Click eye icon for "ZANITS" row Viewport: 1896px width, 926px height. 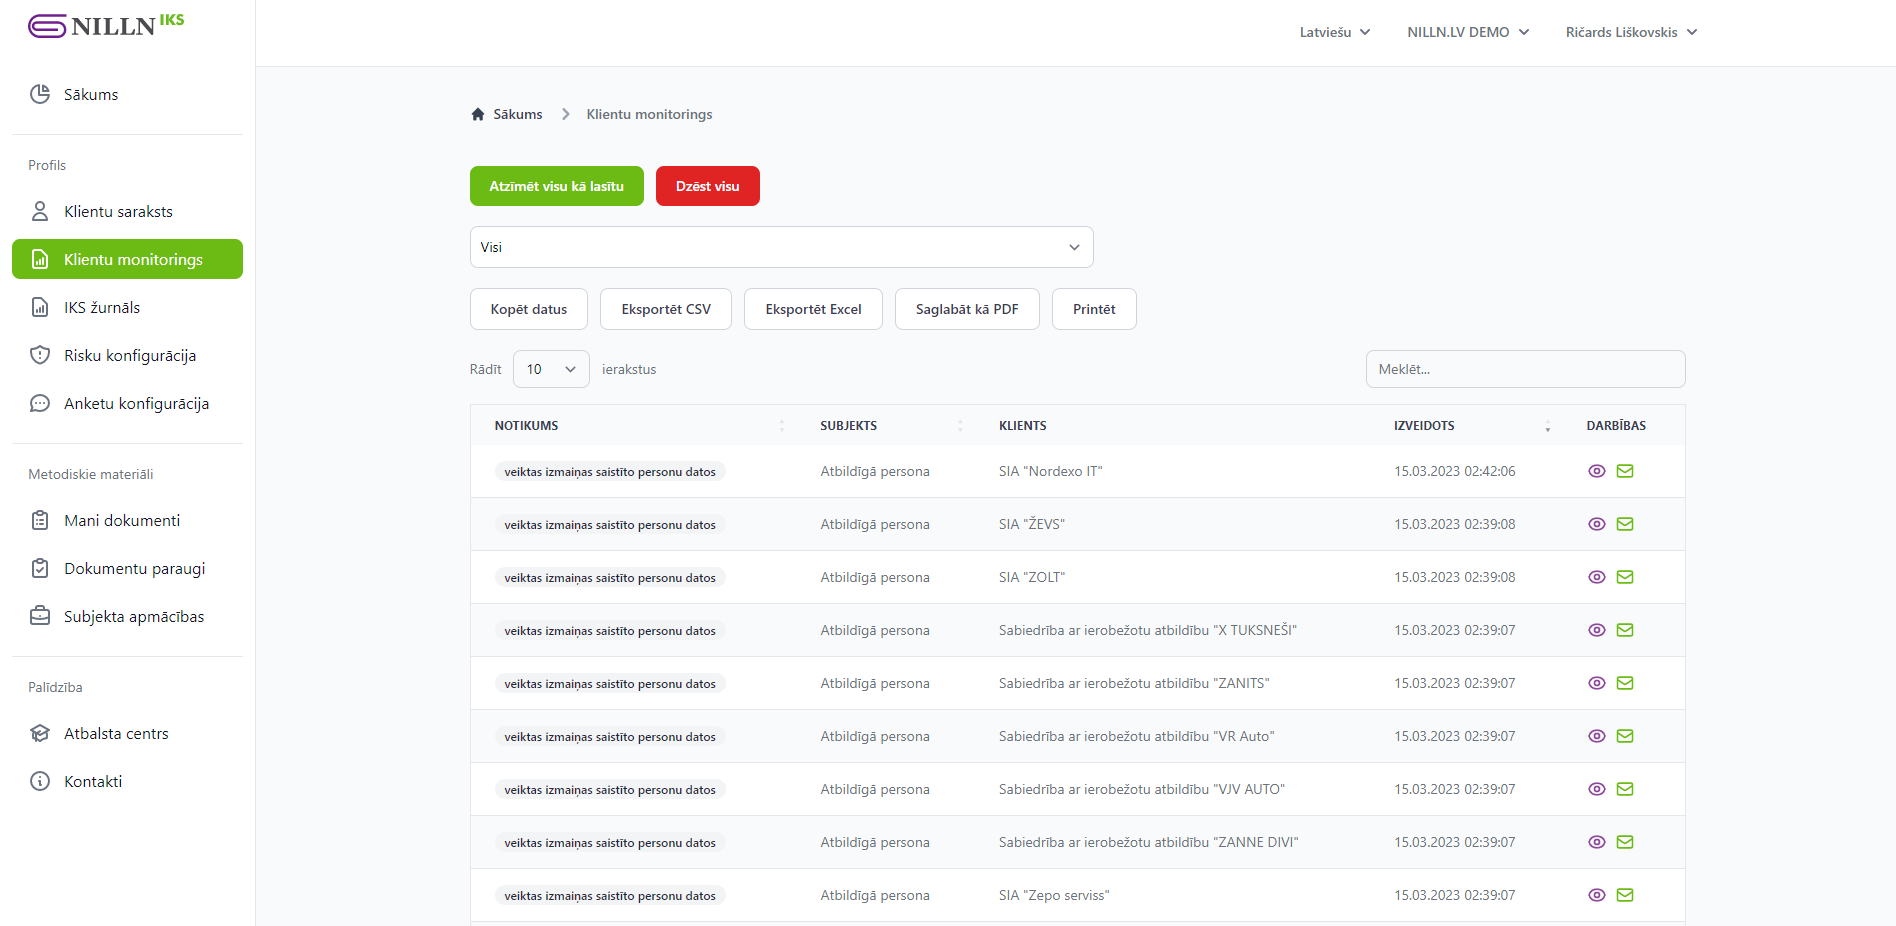[1597, 683]
